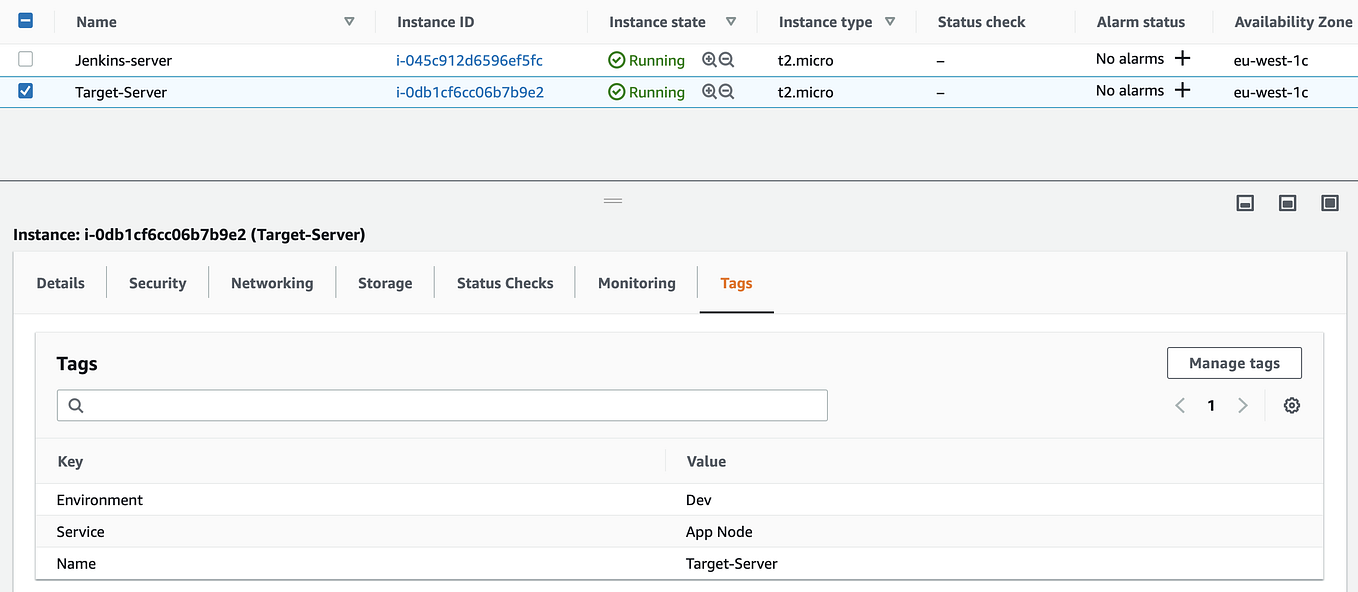Open the Instance state column filter arrow
This screenshot has width=1358, height=592.
[x=731, y=22]
